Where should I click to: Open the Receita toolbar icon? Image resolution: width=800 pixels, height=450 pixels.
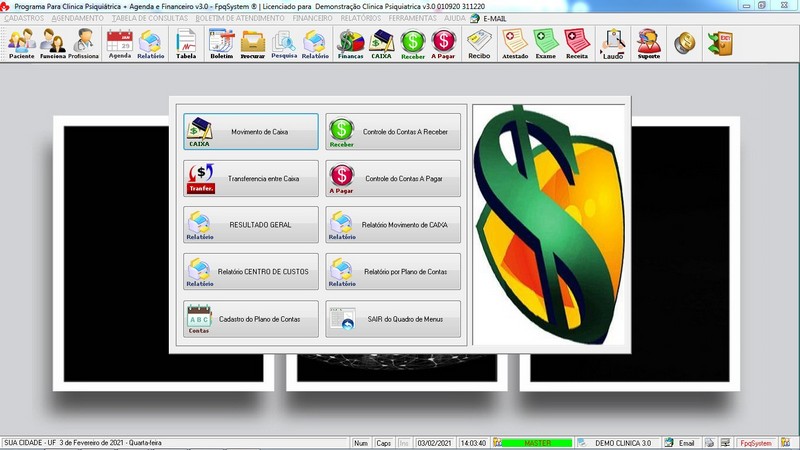[x=577, y=44]
